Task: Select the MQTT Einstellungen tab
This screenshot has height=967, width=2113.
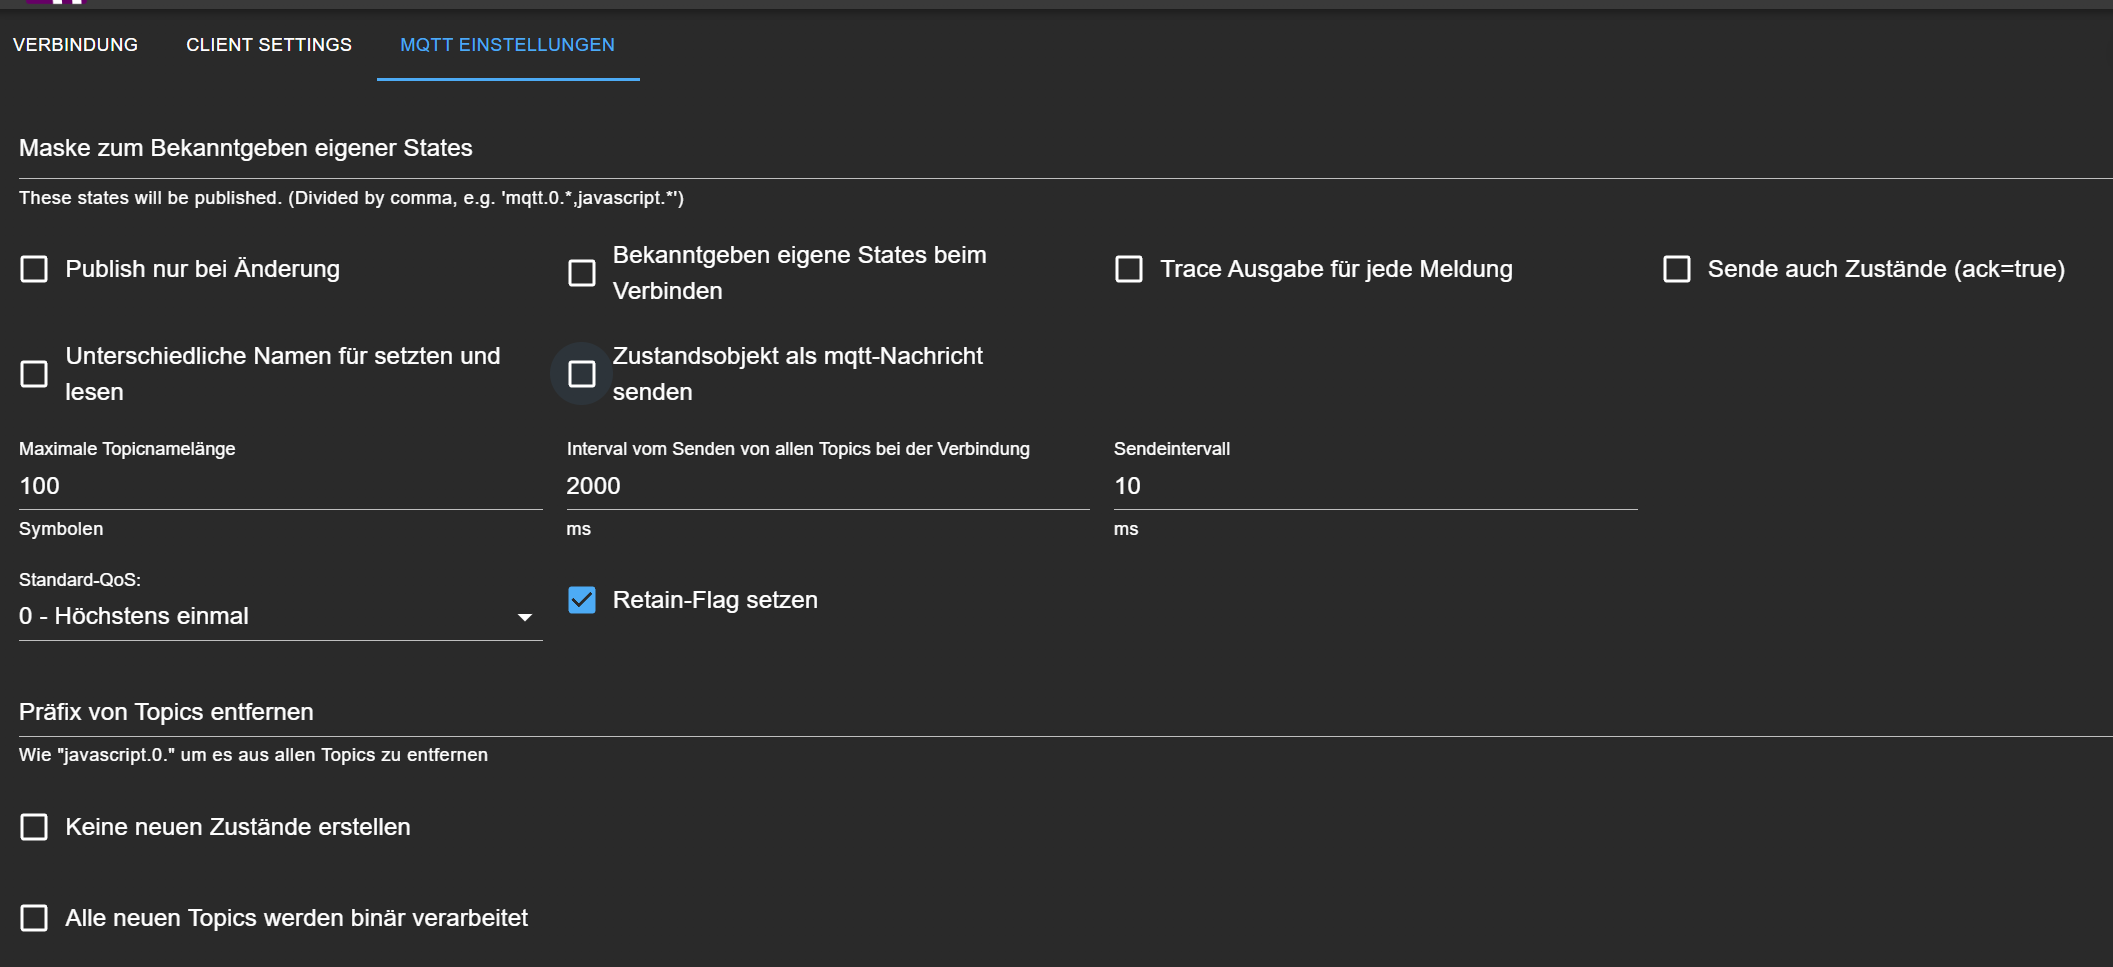Action: pyautogui.click(x=507, y=45)
